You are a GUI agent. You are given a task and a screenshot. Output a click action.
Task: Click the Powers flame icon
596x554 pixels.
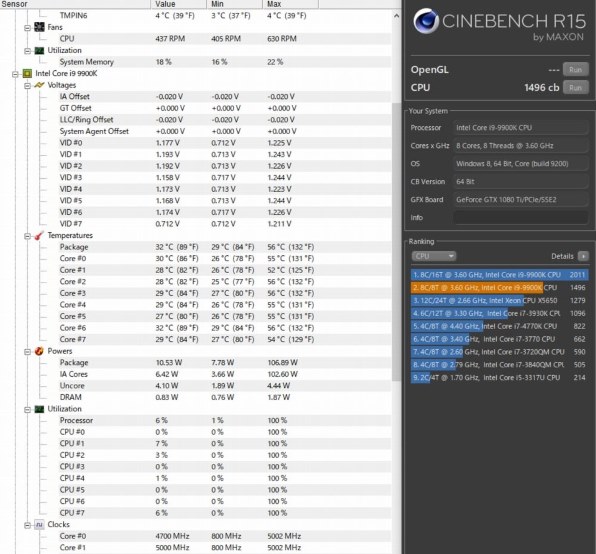(39, 351)
